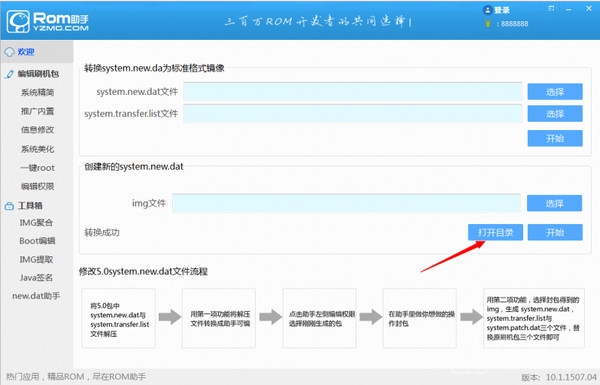Click the cloud icon beside 欢迎
Viewport: 600px width, 385px height.
pyautogui.click(x=9, y=52)
